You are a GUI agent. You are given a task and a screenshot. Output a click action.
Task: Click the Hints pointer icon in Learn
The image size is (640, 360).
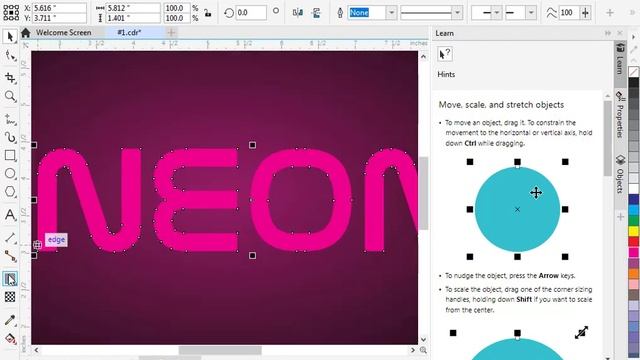coord(445,54)
